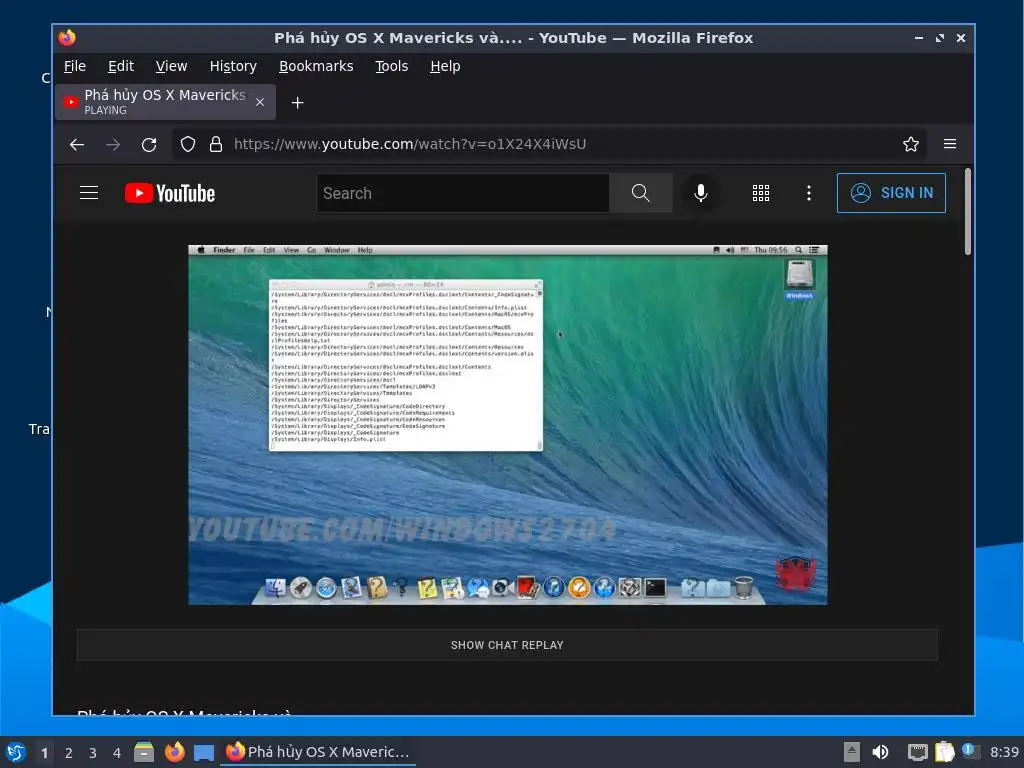Screen dimensions: 1024x768
Task: Open a new tab with plus button
Action: pos(297,103)
